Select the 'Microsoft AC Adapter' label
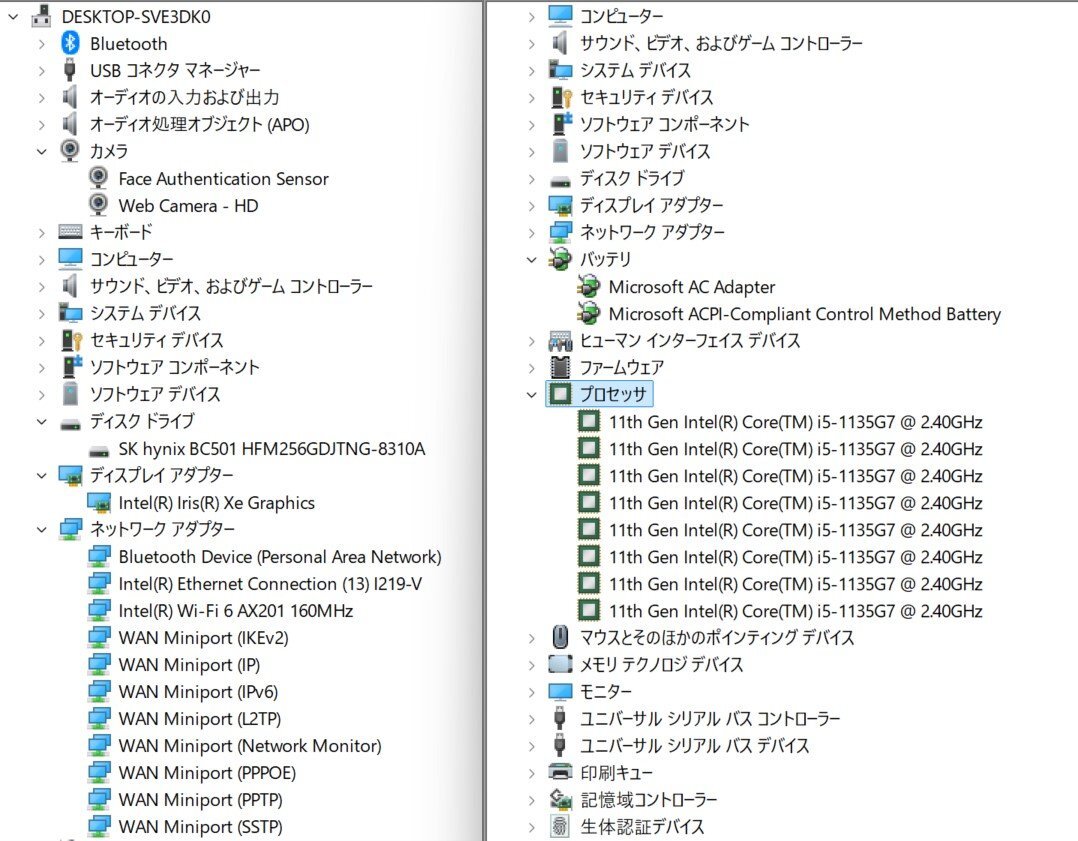 pyautogui.click(x=692, y=287)
